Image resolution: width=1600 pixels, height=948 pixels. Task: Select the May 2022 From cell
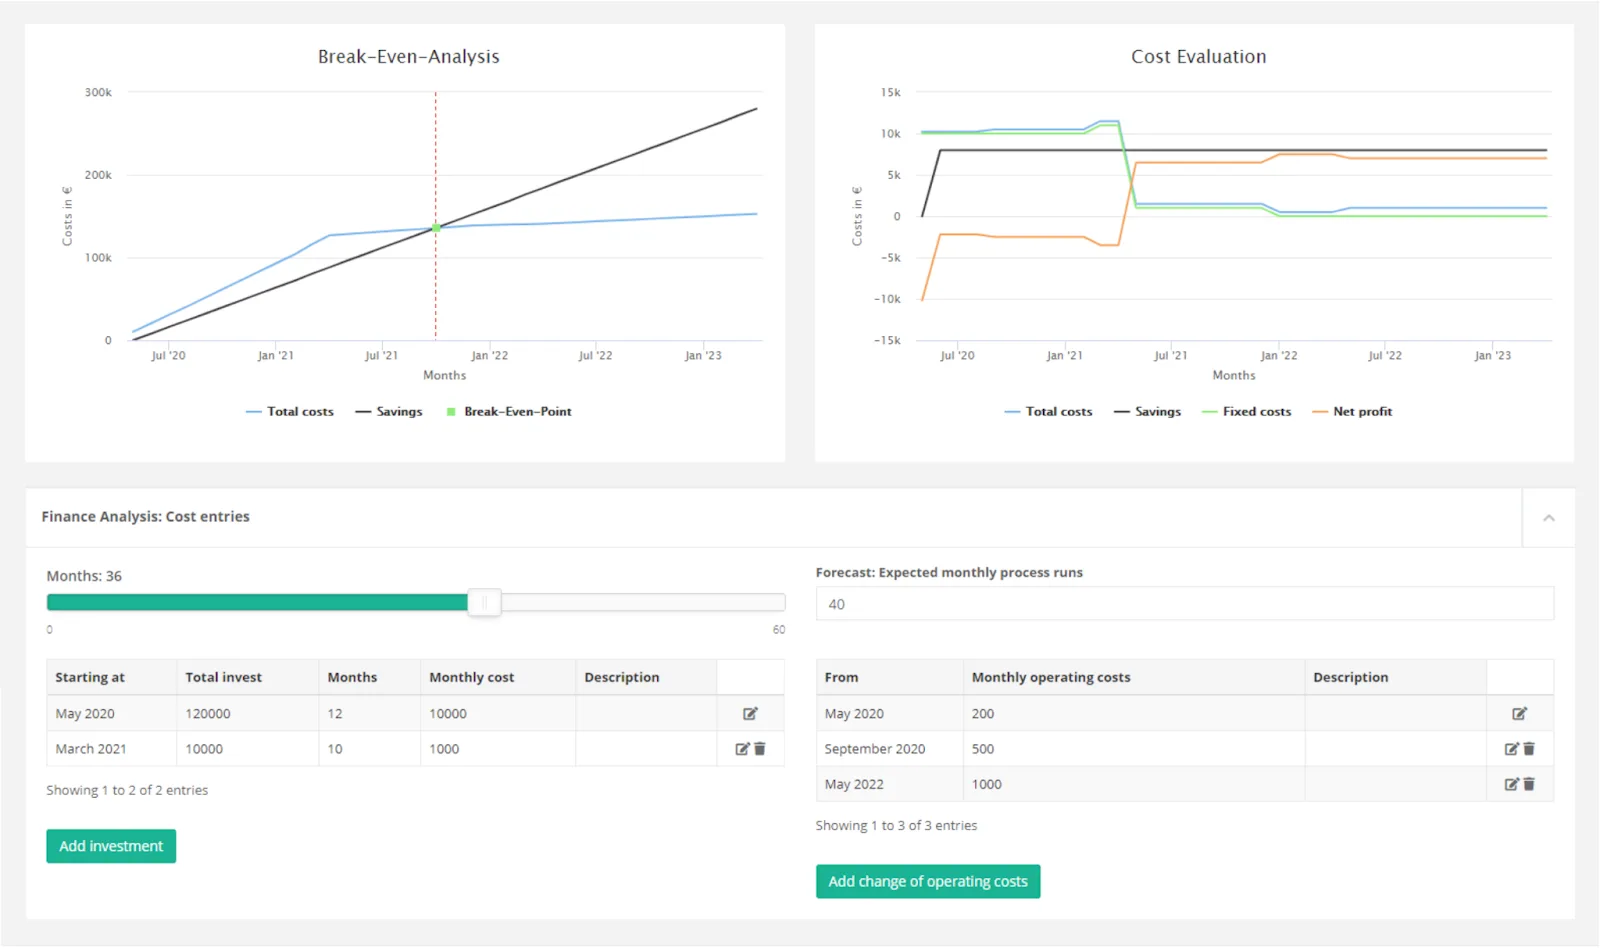coord(890,785)
